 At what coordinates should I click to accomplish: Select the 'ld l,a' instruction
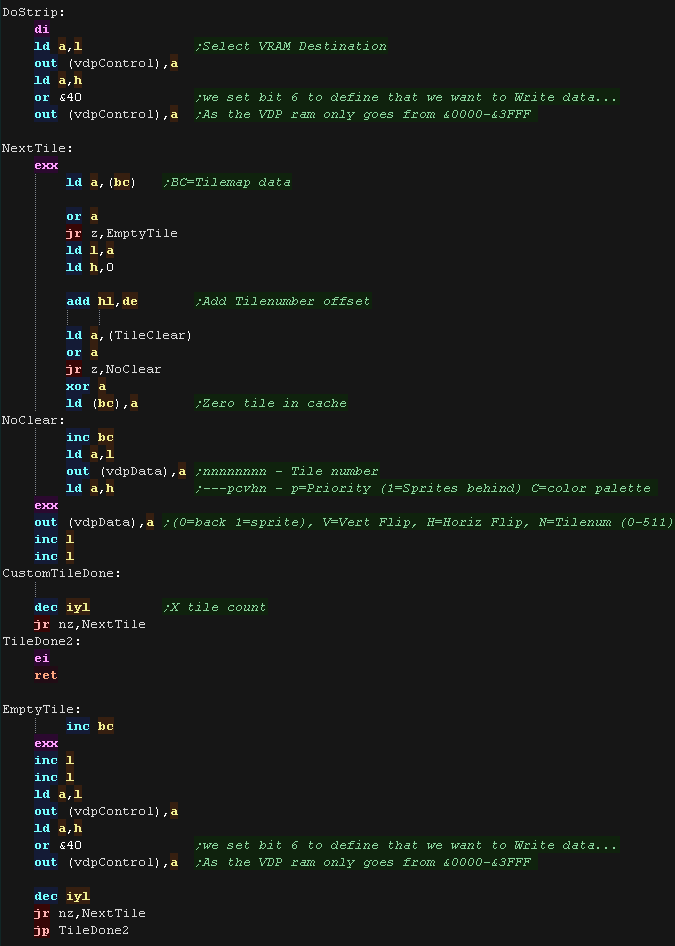click(x=90, y=250)
